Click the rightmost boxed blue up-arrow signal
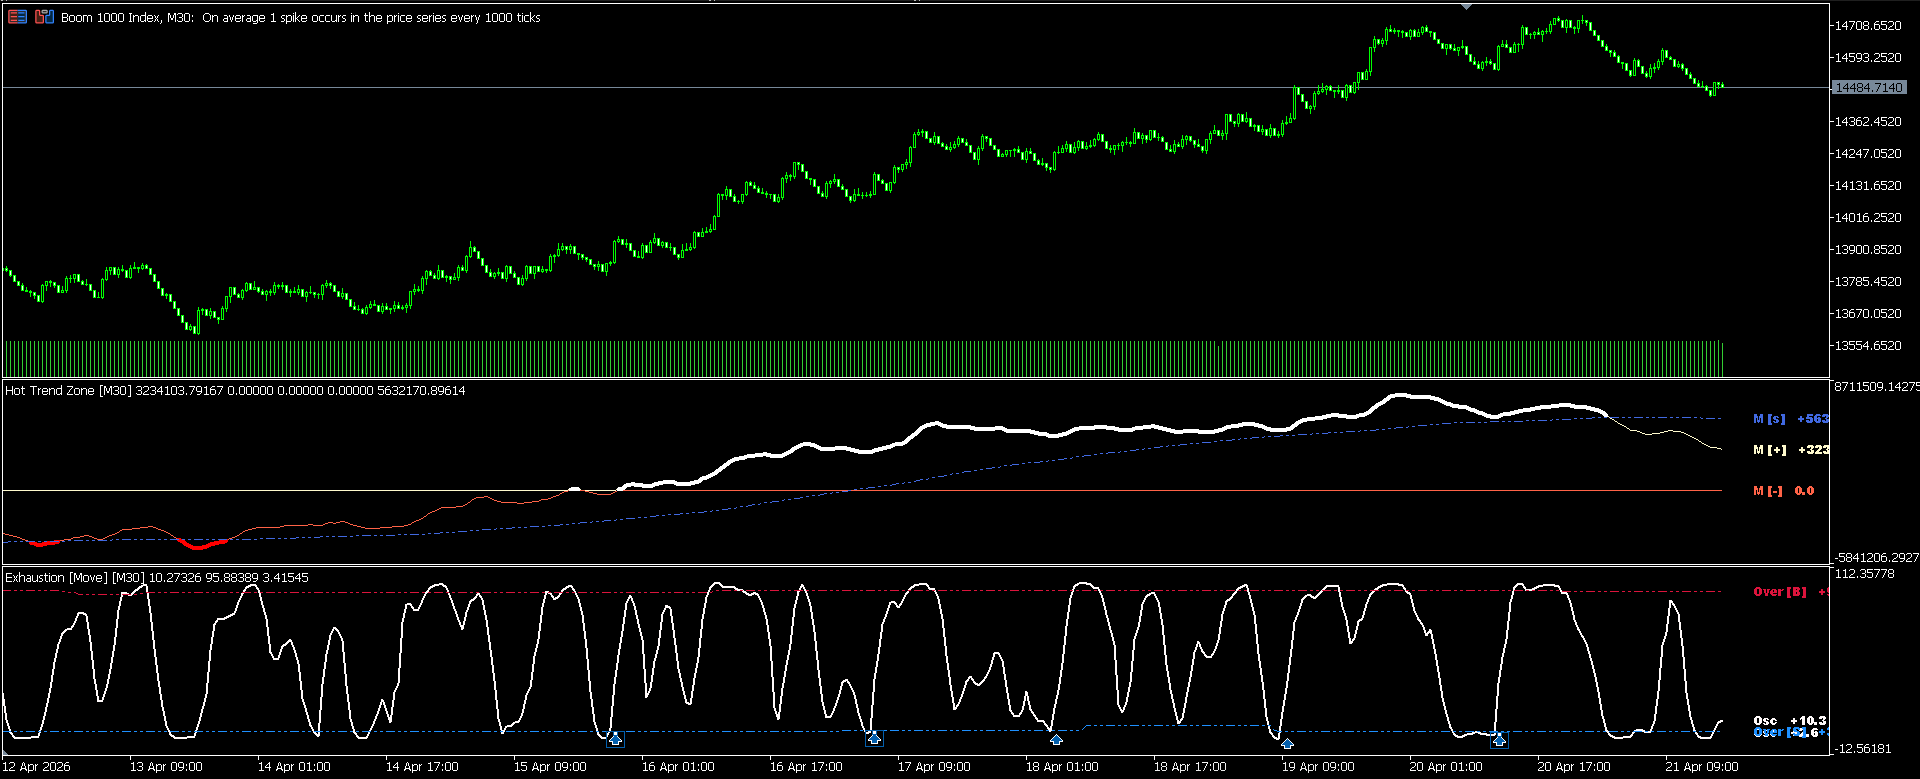The height and width of the screenshot is (779, 1920). pyautogui.click(x=1498, y=740)
